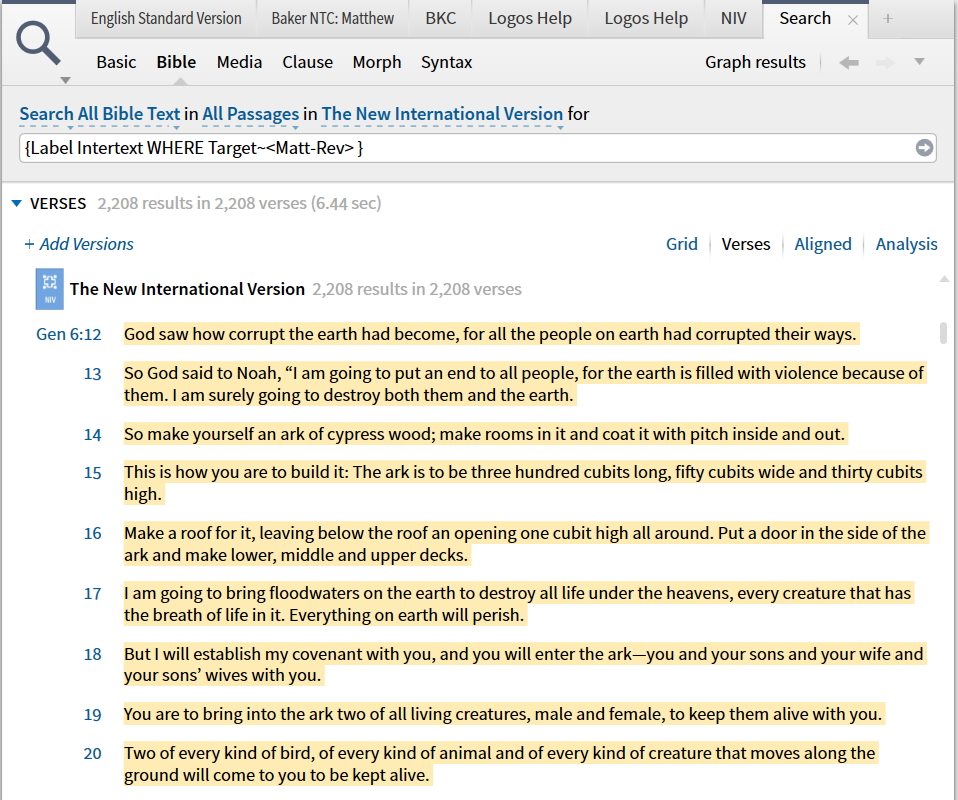Select the Search tab
This screenshot has height=800, width=958.
pyautogui.click(x=805, y=19)
